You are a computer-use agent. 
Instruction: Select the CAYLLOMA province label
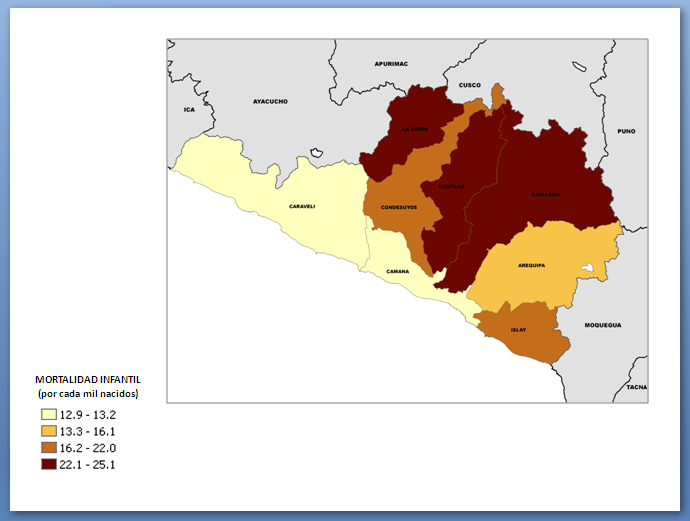(545, 194)
